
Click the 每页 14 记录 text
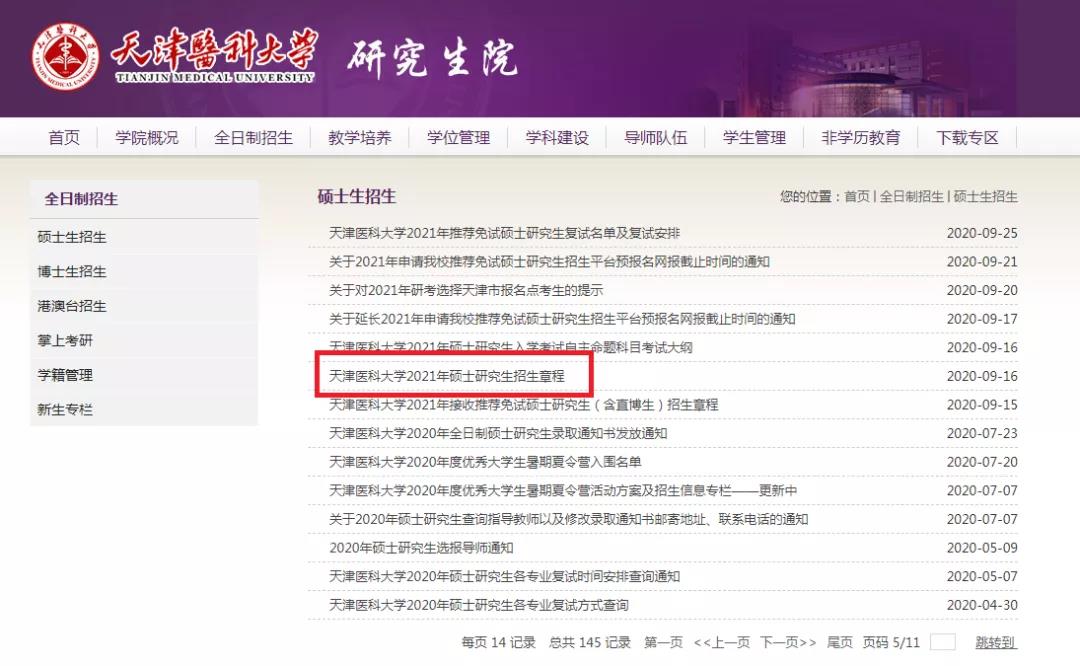[x=498, y=643]
